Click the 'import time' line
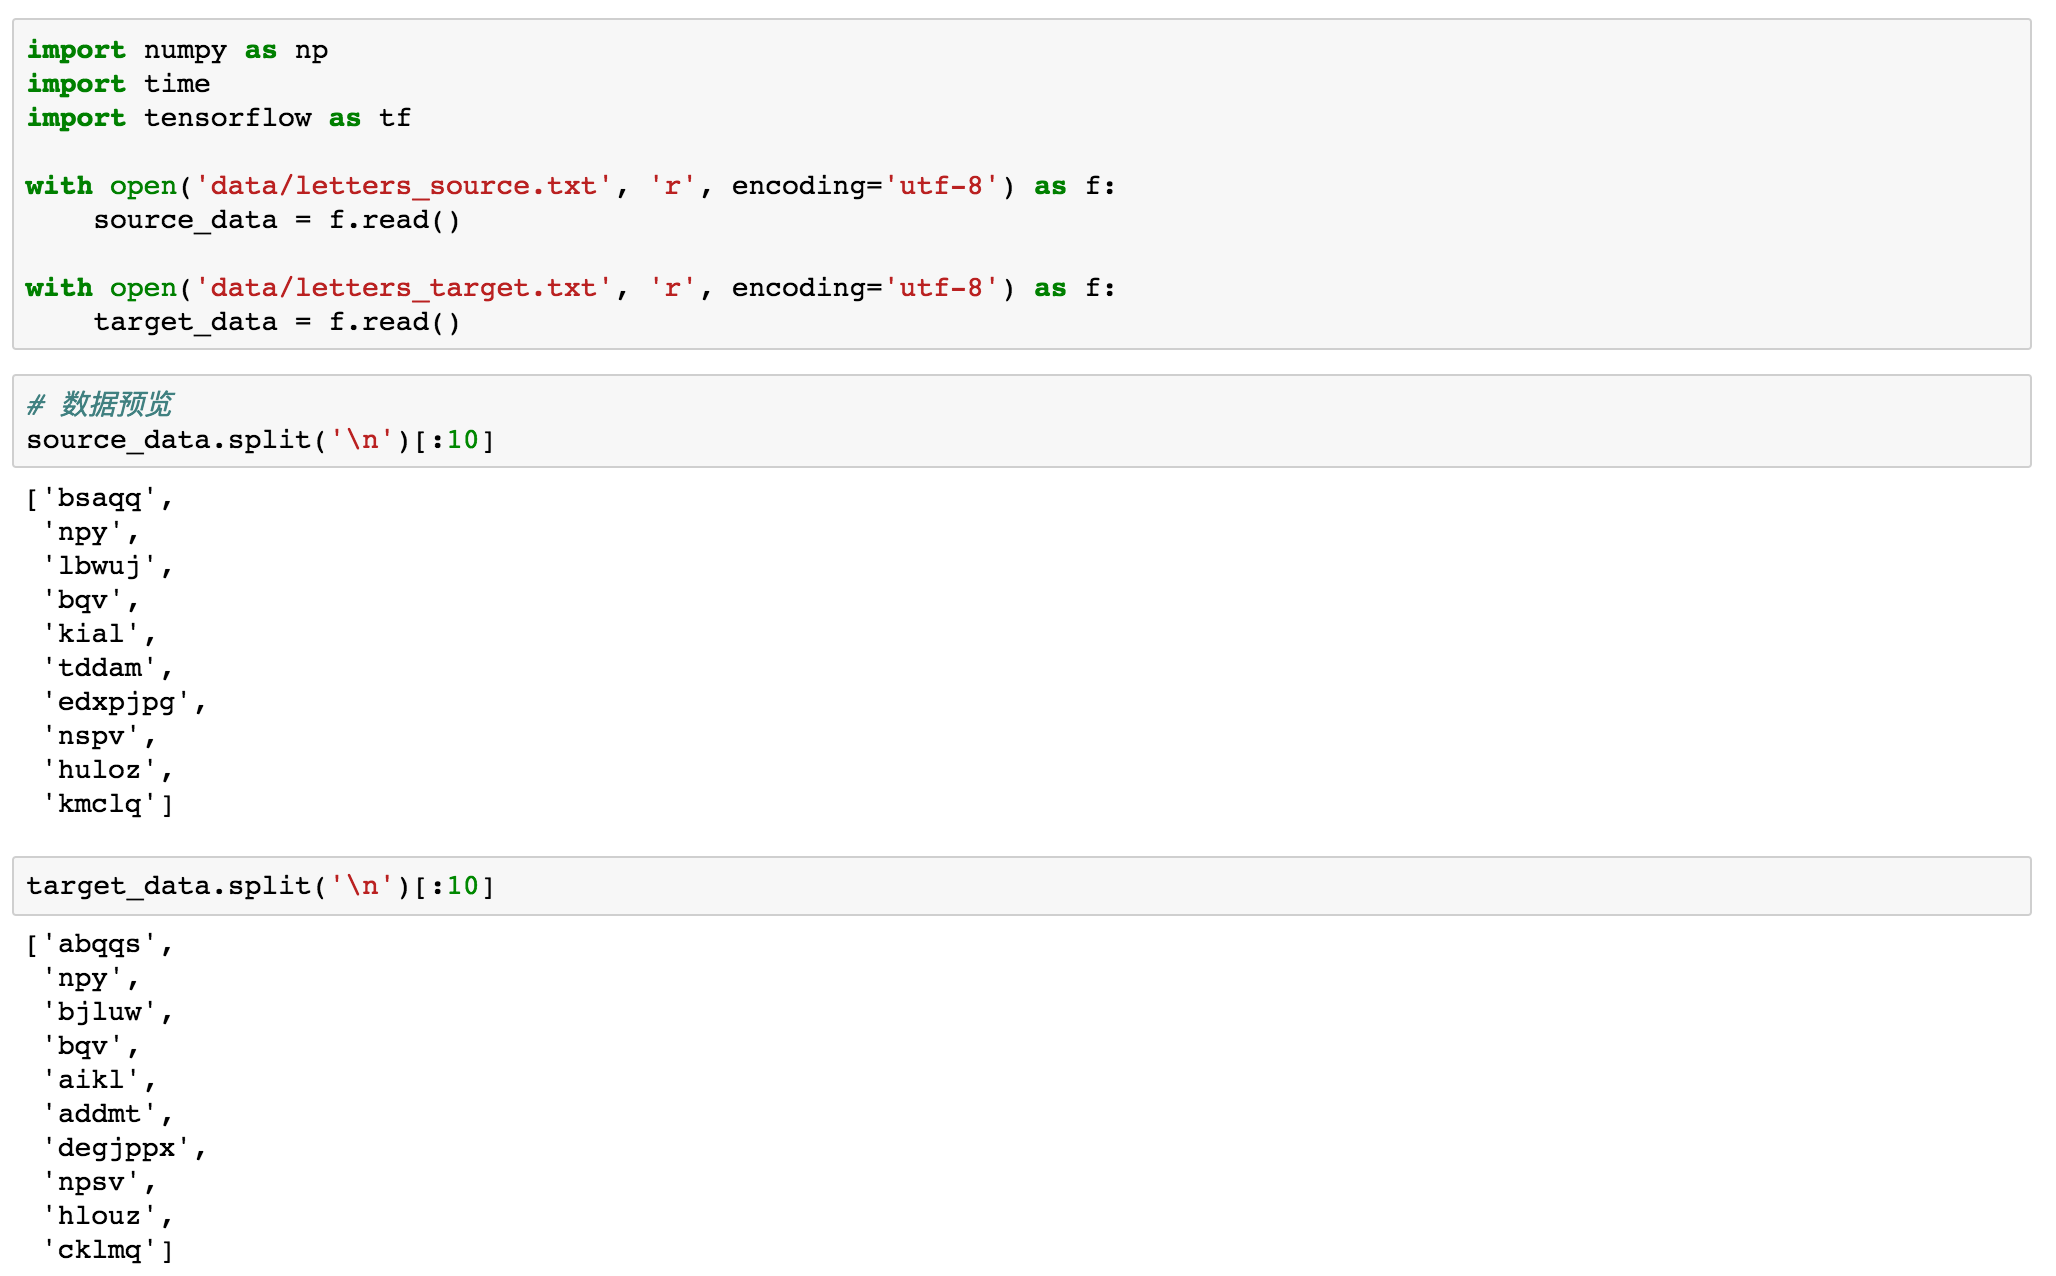 pos(118,84)
